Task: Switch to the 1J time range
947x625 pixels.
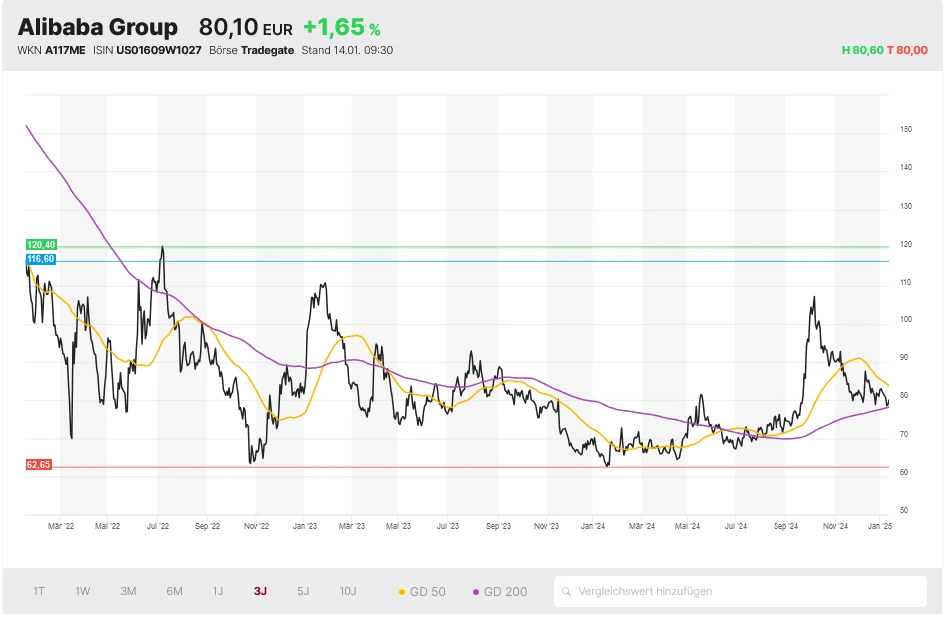Action: coord(217,591)
